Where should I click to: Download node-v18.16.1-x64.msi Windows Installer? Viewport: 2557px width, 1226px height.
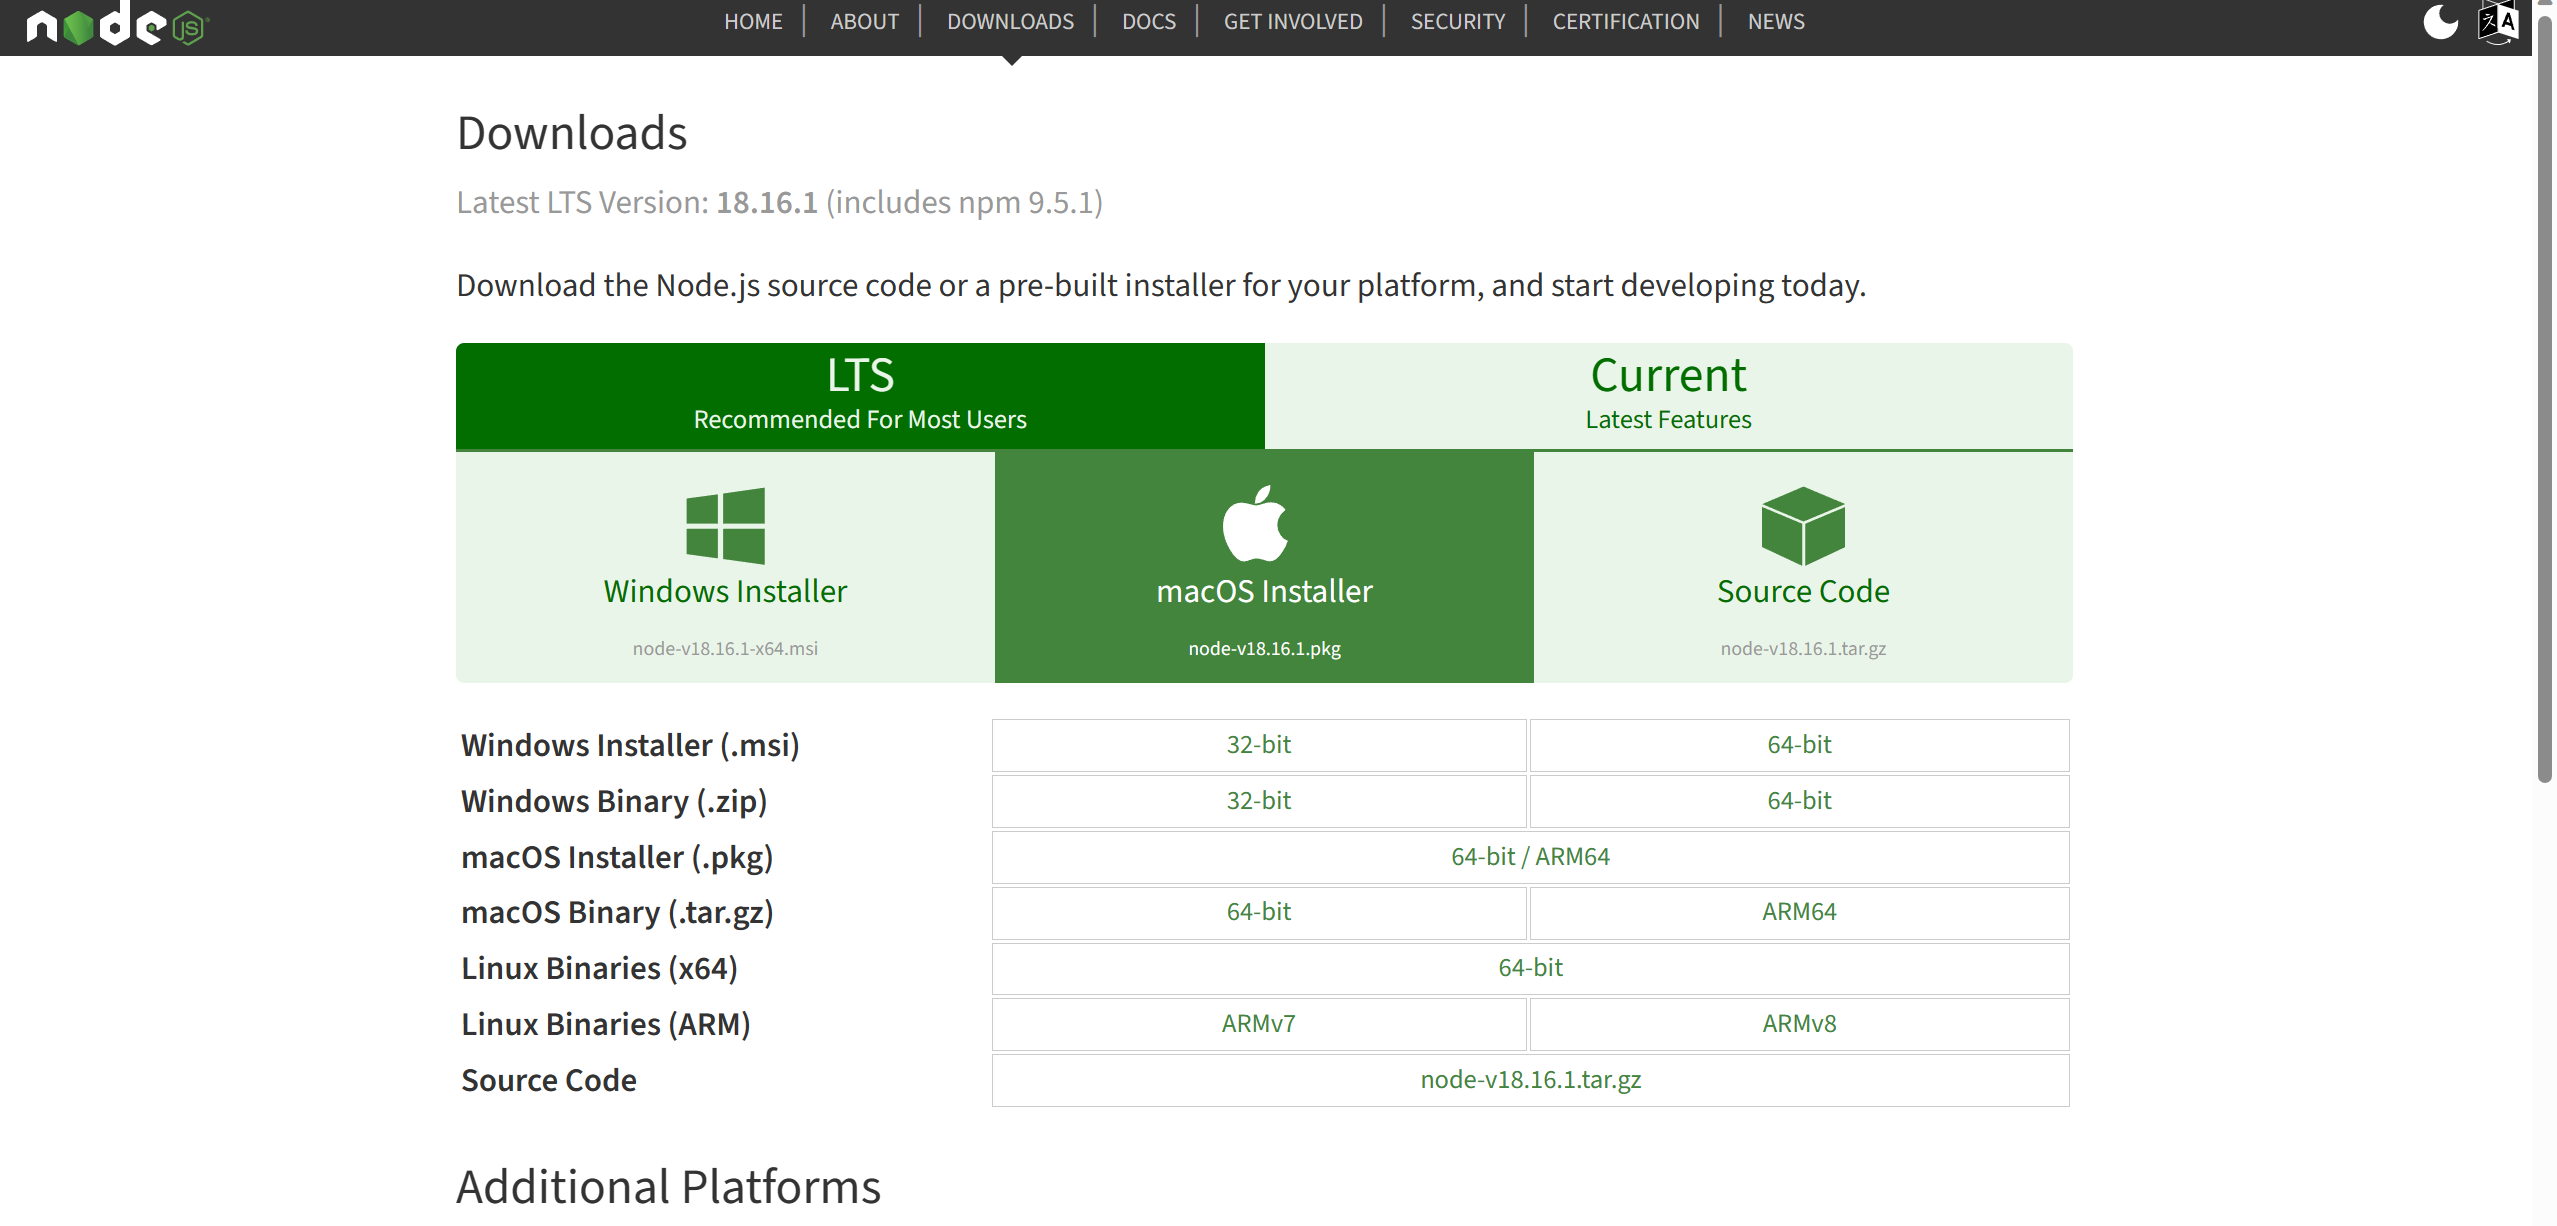click(725, 567)
